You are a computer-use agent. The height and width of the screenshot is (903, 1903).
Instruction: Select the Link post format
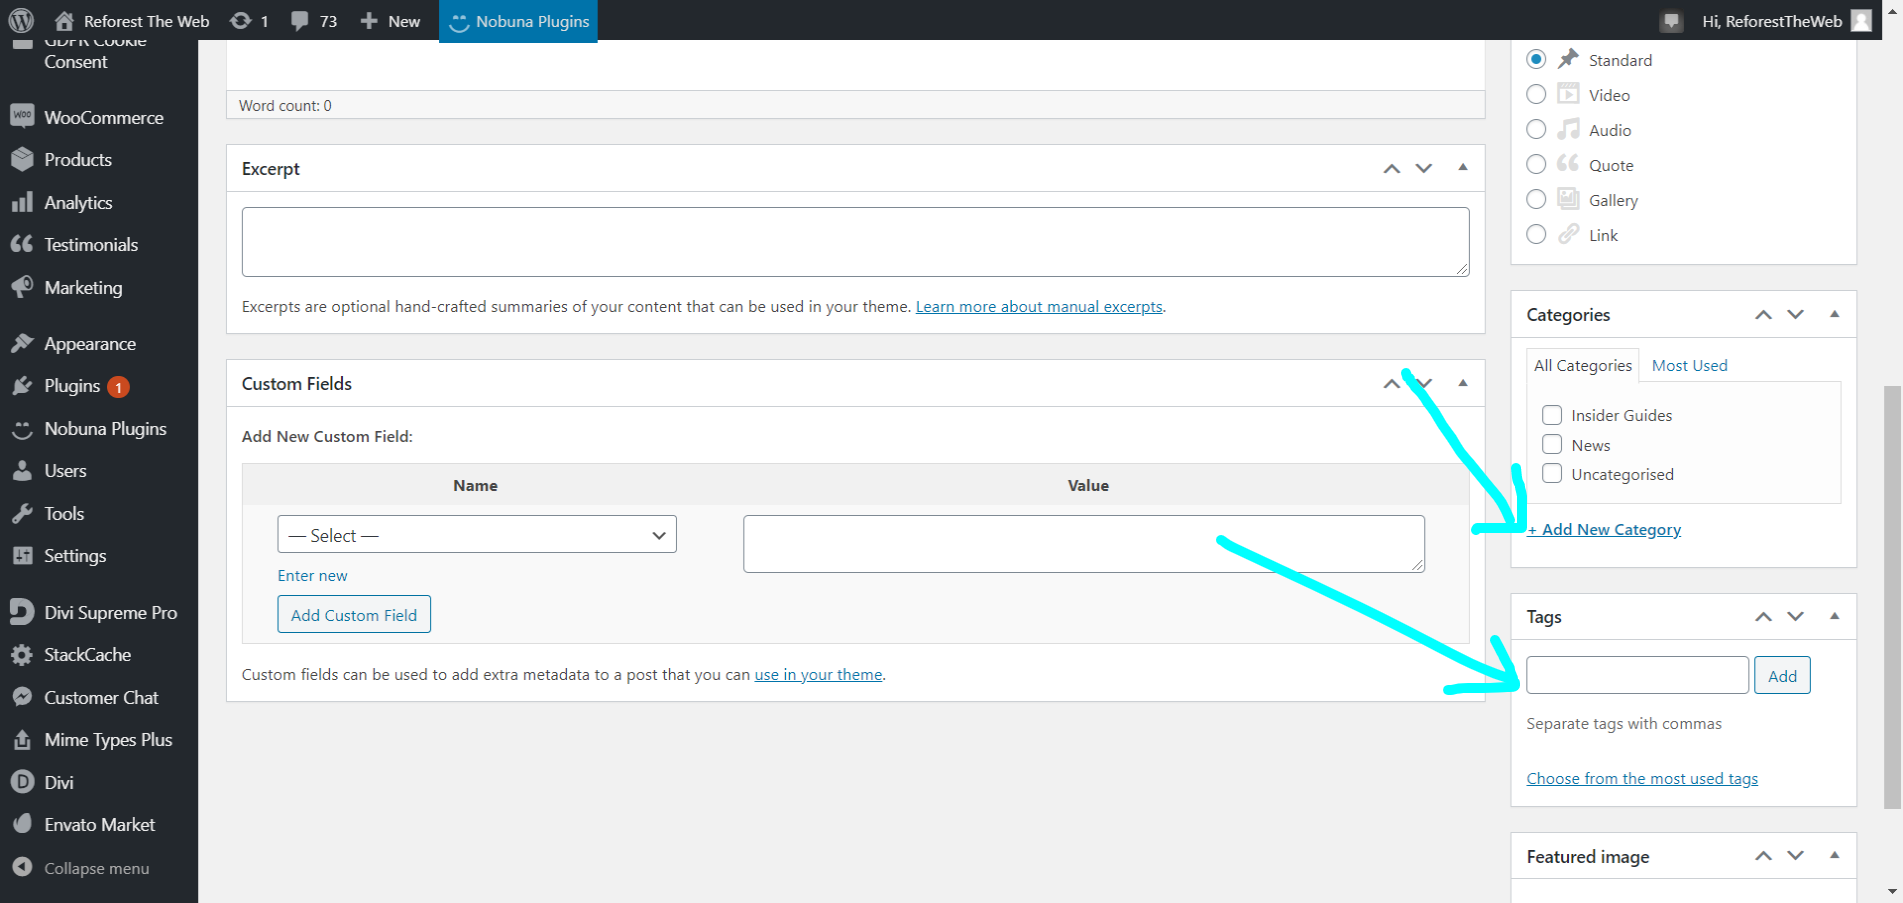pos(1536,234)
